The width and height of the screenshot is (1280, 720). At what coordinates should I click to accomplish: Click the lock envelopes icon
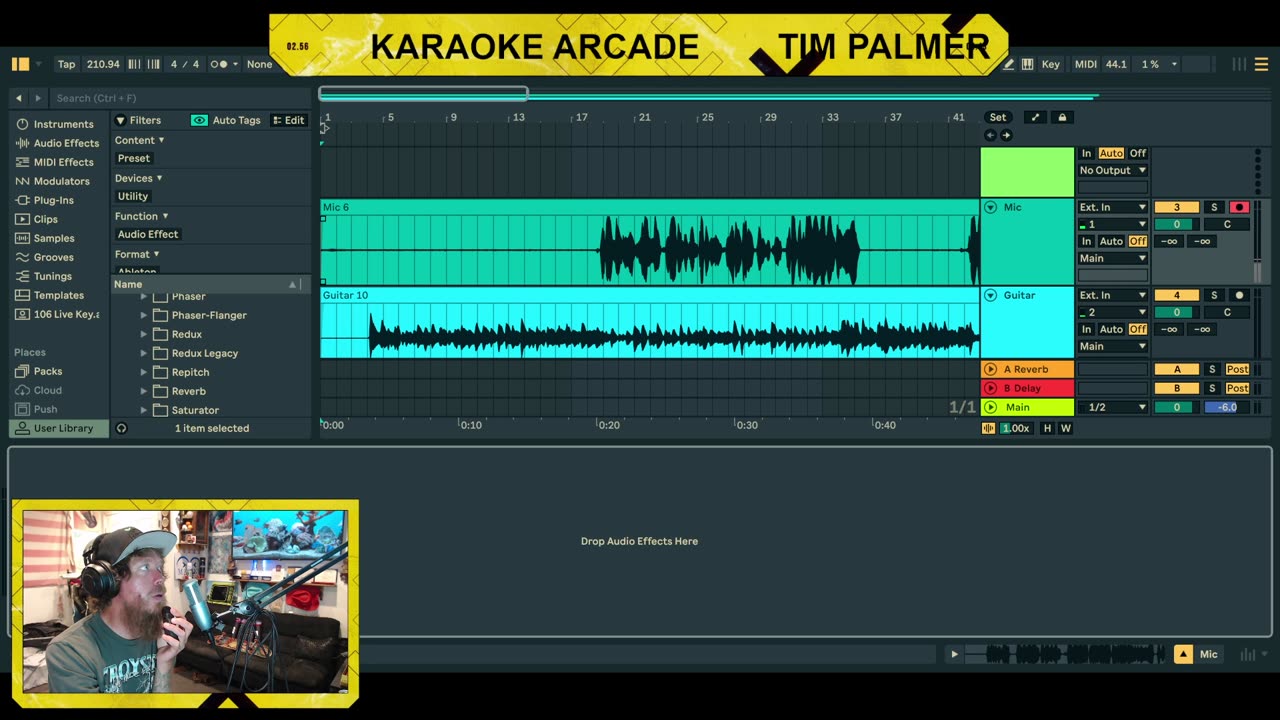click(1062, 117)
